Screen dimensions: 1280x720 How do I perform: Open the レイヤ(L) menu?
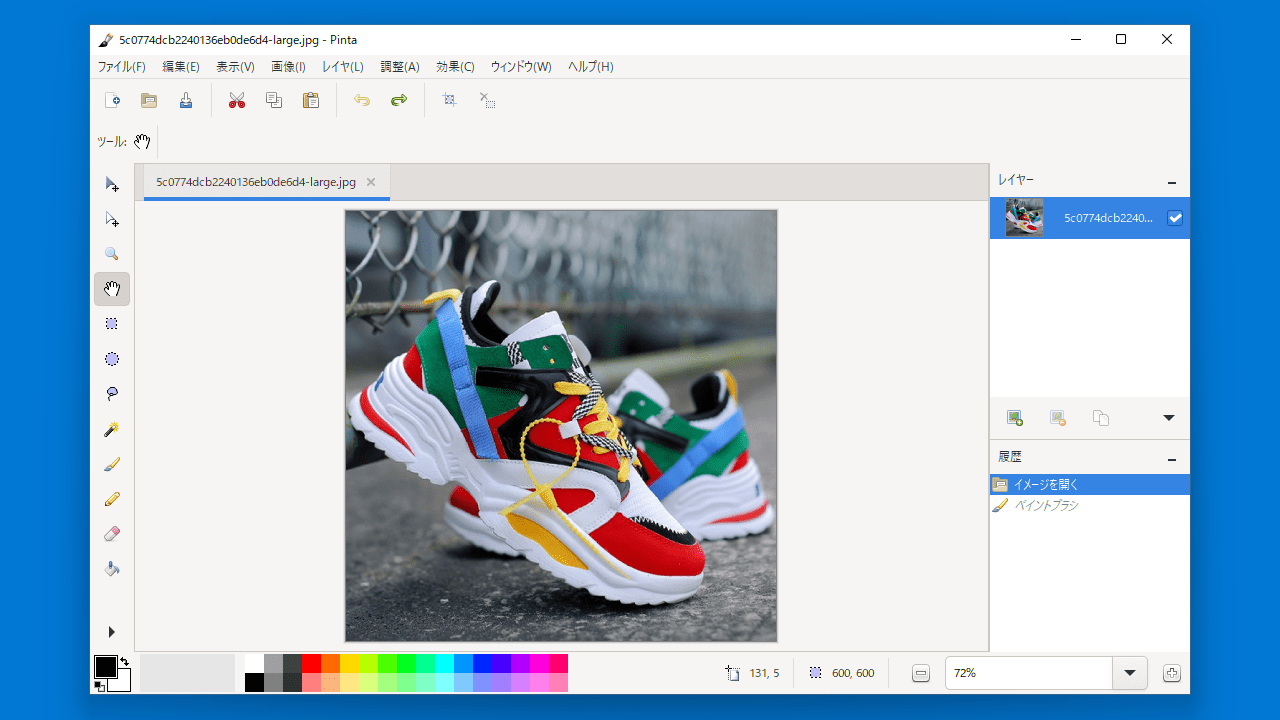[342, 67]
